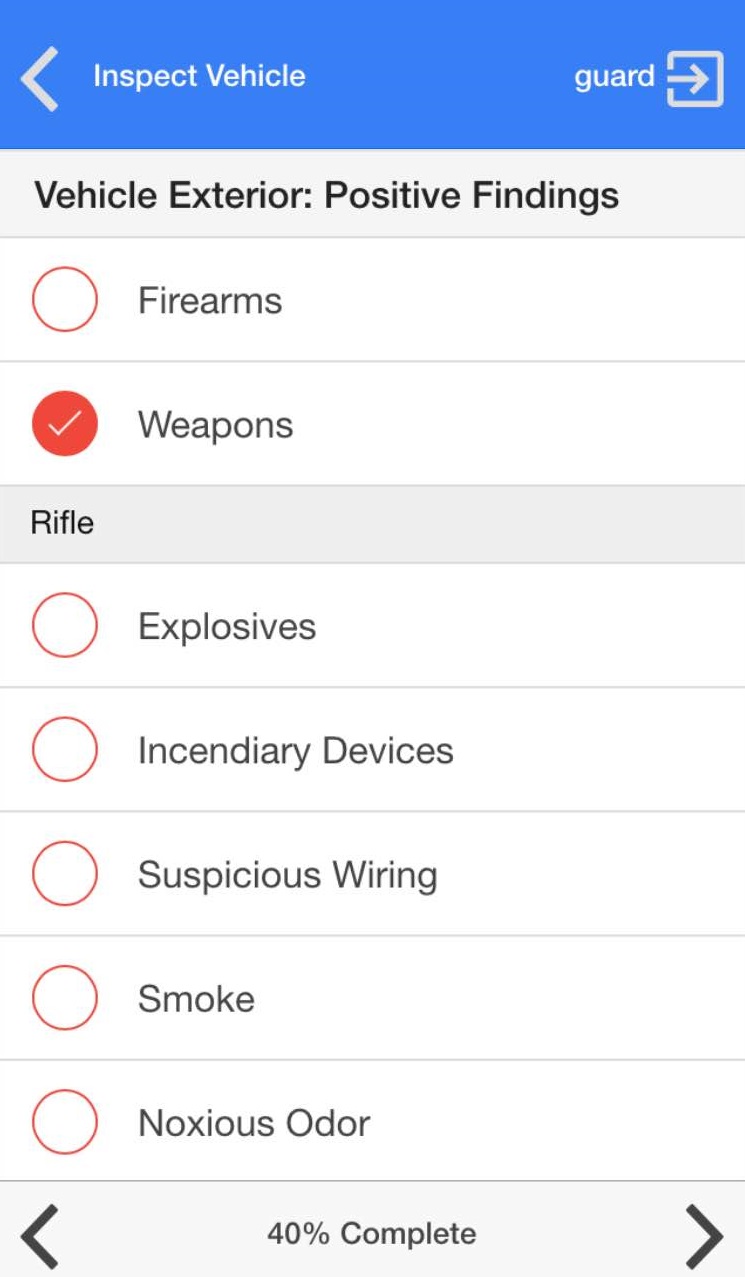This screenshot has height=1277, width=745.
Task: Go to previous page with the bottom-left chevron
Action: pos(40,1235)
